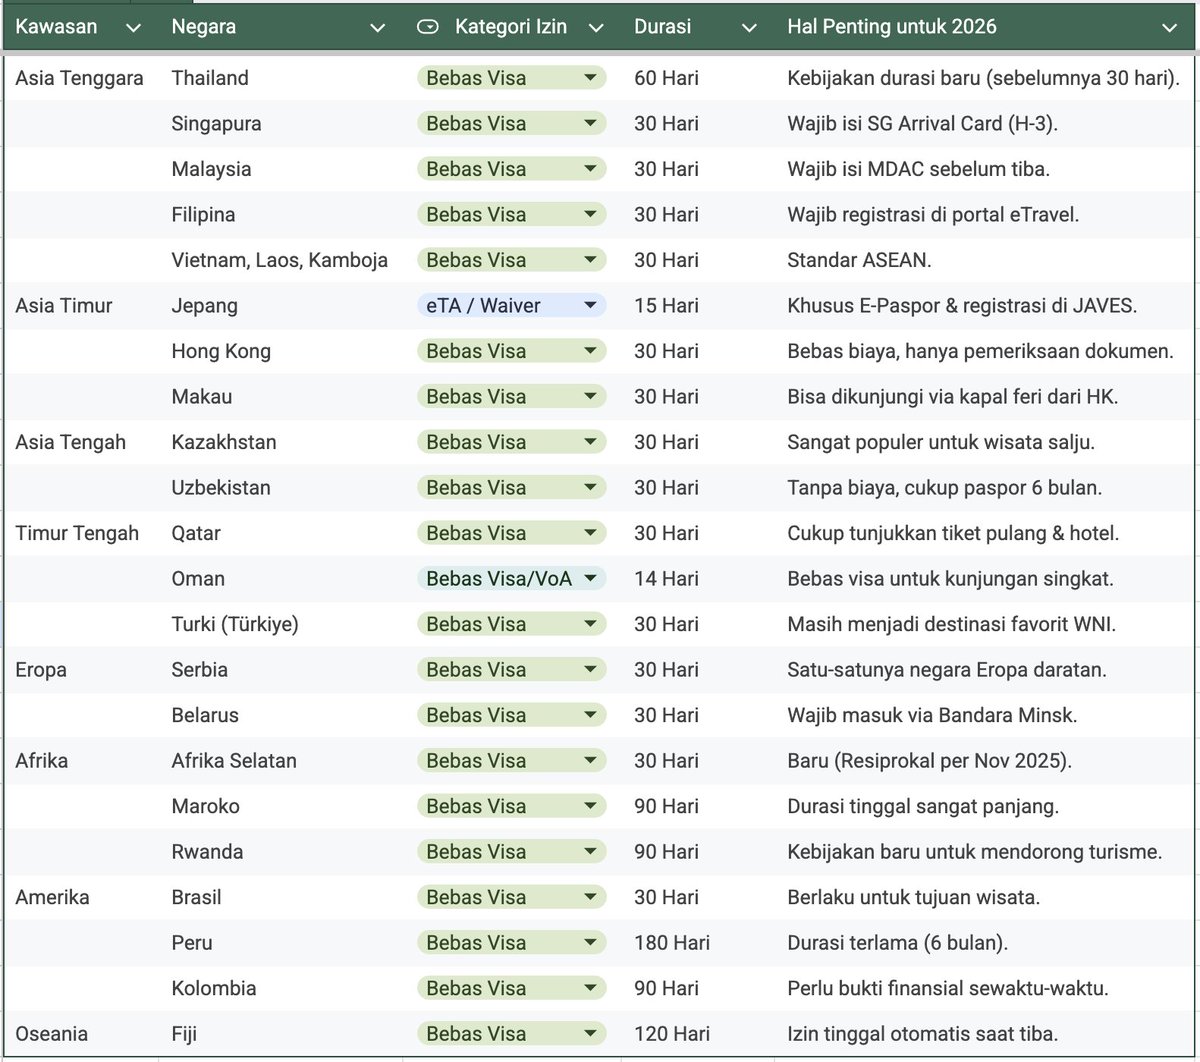Open the Hal Penting untuk 2026 filter arrow
The width and height of the screenshot is (1200, 1062).
click(1169, 28)
